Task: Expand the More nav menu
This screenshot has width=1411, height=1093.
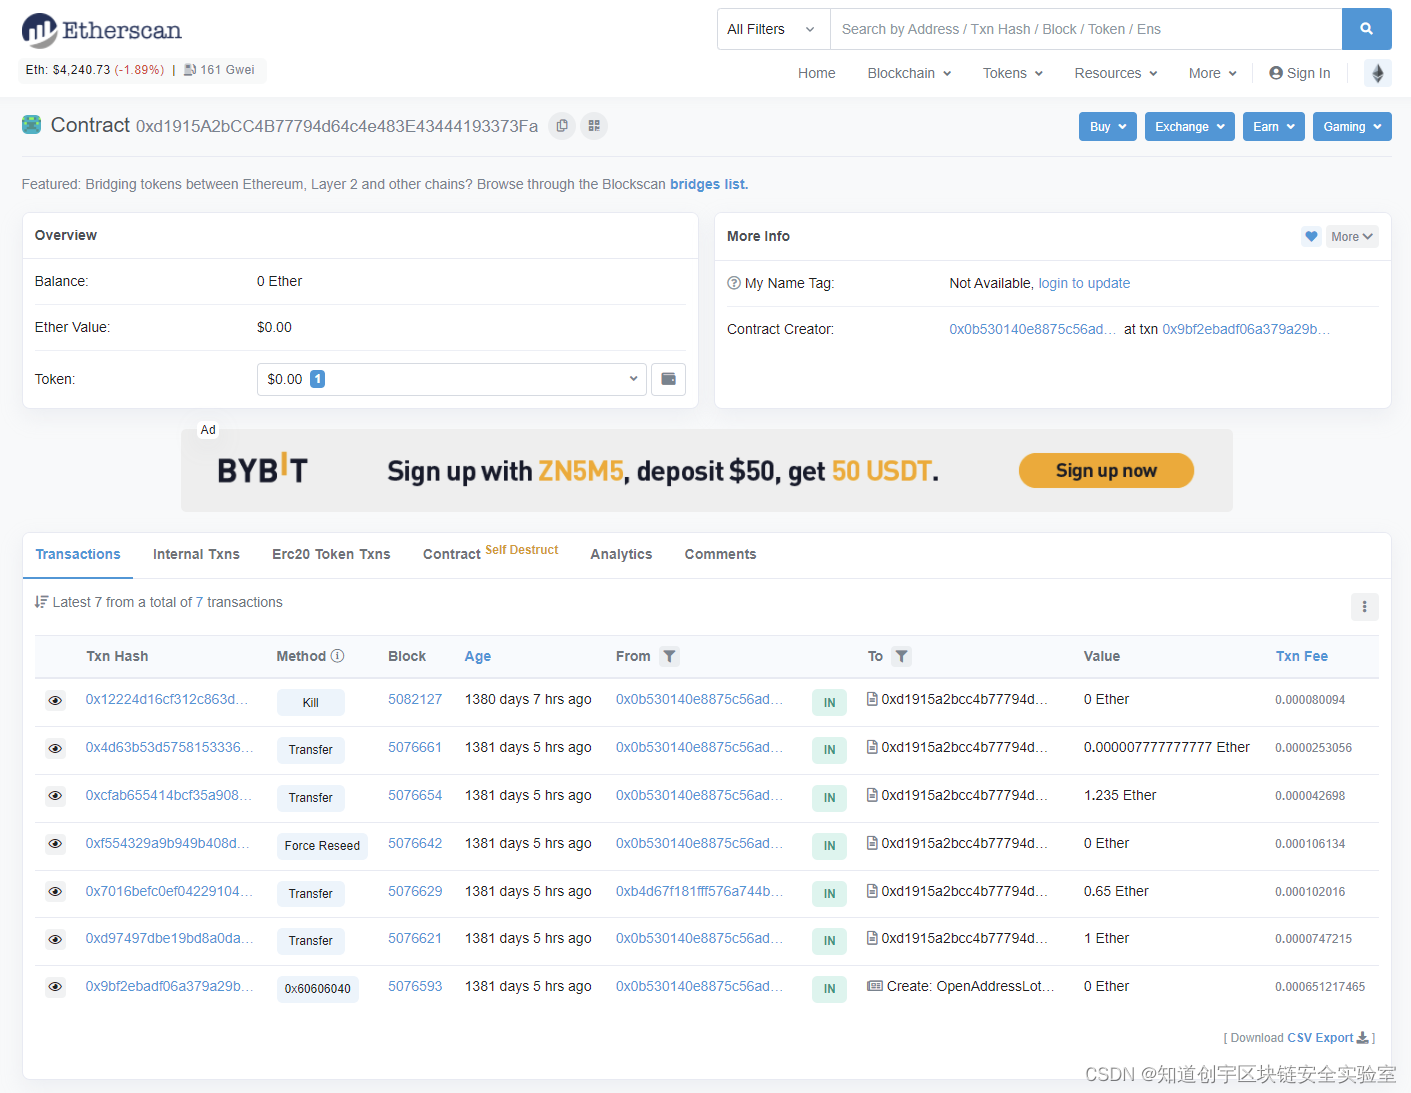Action: 1213,73
